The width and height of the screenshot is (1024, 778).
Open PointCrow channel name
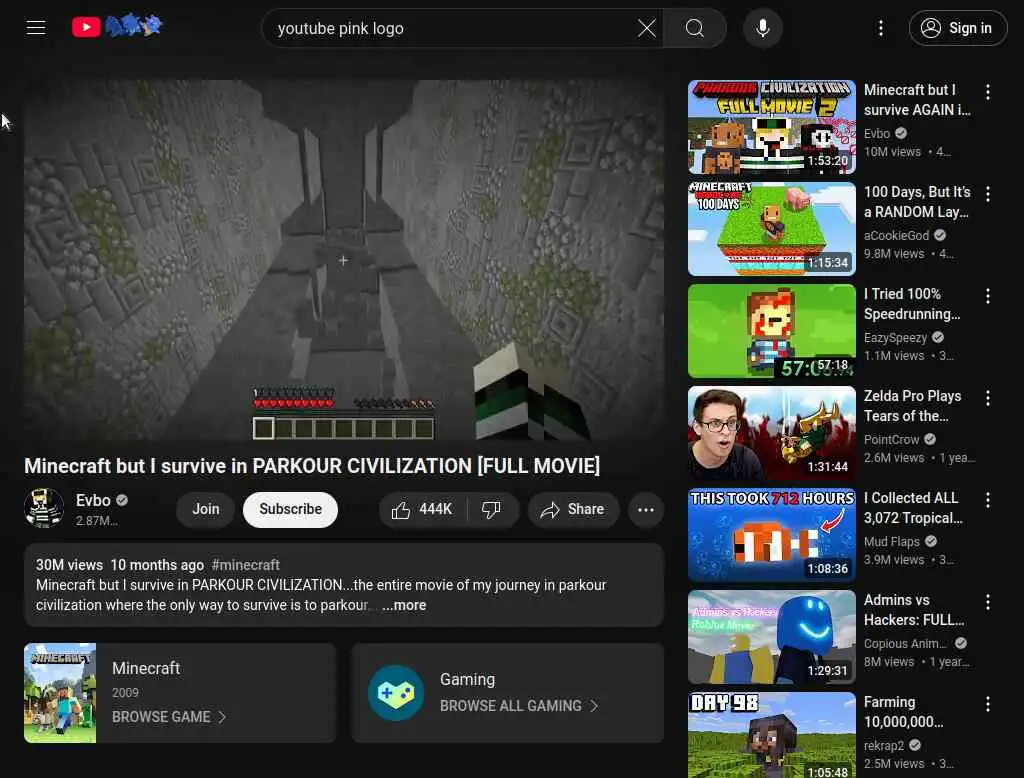(891, 440)
